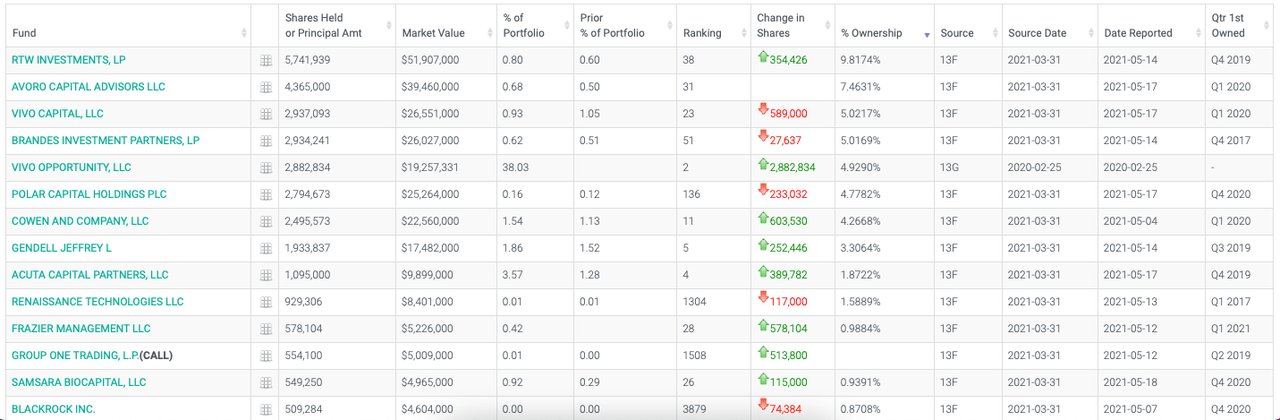Open grid icon in Vivo Capital, LLC row
The width and height of the screenshot is (1280, 420).
pyautogui.click(x=266, y=114)
